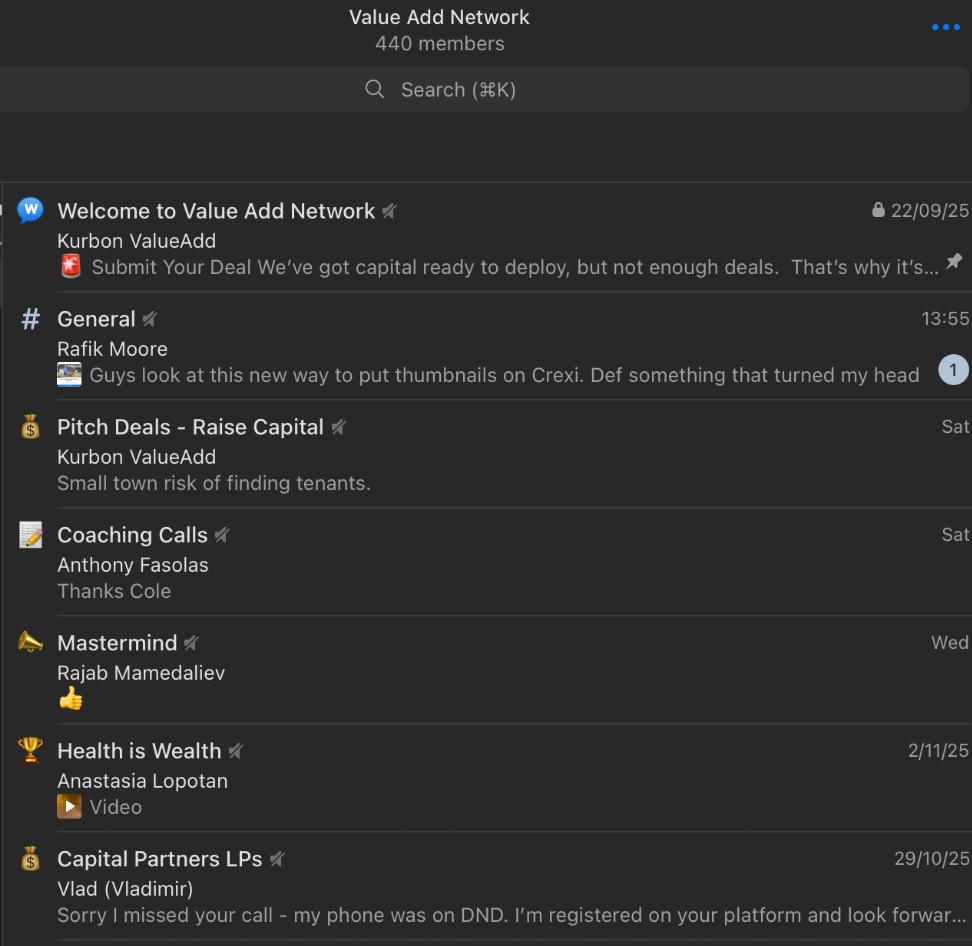The image size is (972, 946).
Task: Open the Welcome to Value Add Network topic
Action: (486, 237)
